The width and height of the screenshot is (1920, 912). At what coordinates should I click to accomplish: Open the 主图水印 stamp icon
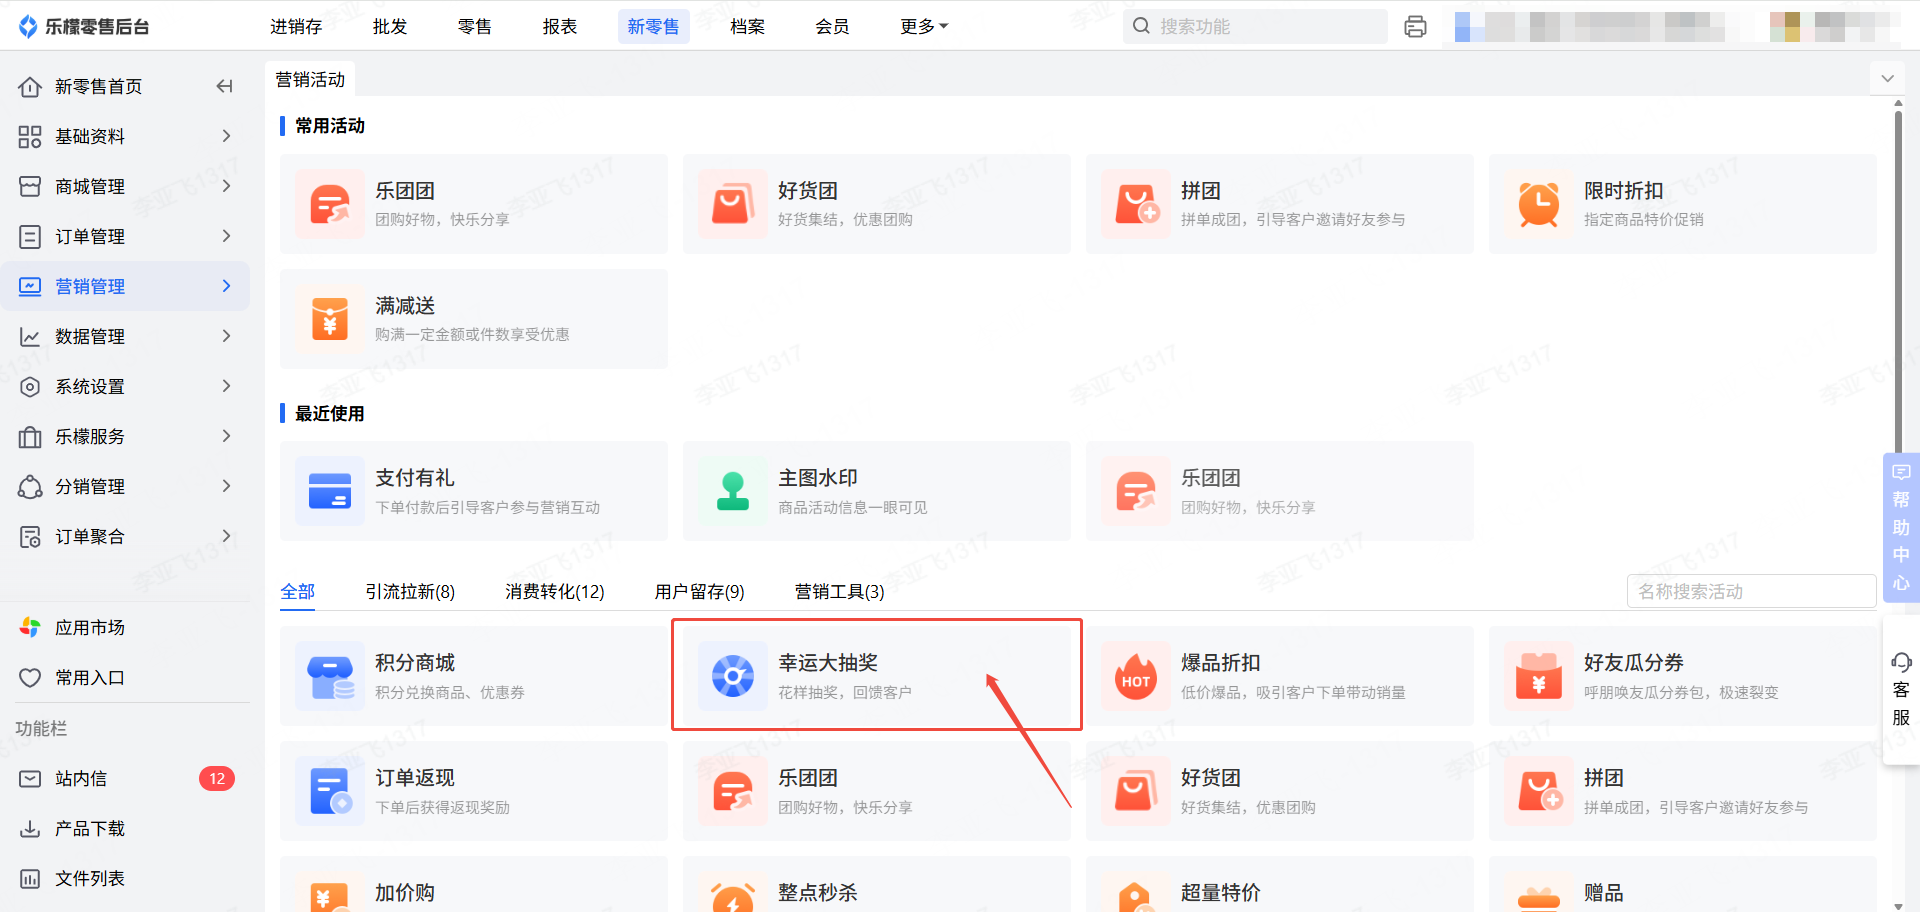(x=733, y=491)
